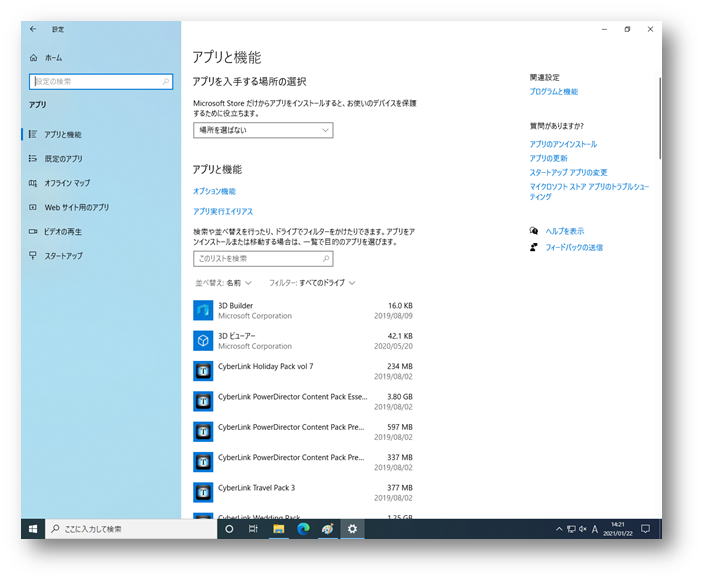Image resolution: width=704 pixels, height=581 pixels.
Task: Open File Explorer from taskbar
Action: coord(278,529)
